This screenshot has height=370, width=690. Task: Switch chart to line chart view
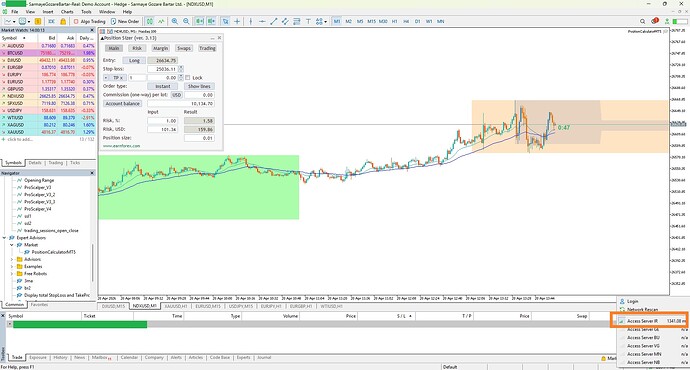pos(161,21)
